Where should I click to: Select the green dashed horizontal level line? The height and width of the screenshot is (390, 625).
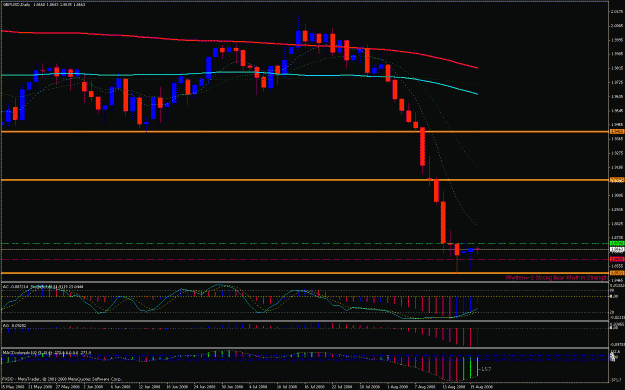pyautogui.click(x=305, y=243)
